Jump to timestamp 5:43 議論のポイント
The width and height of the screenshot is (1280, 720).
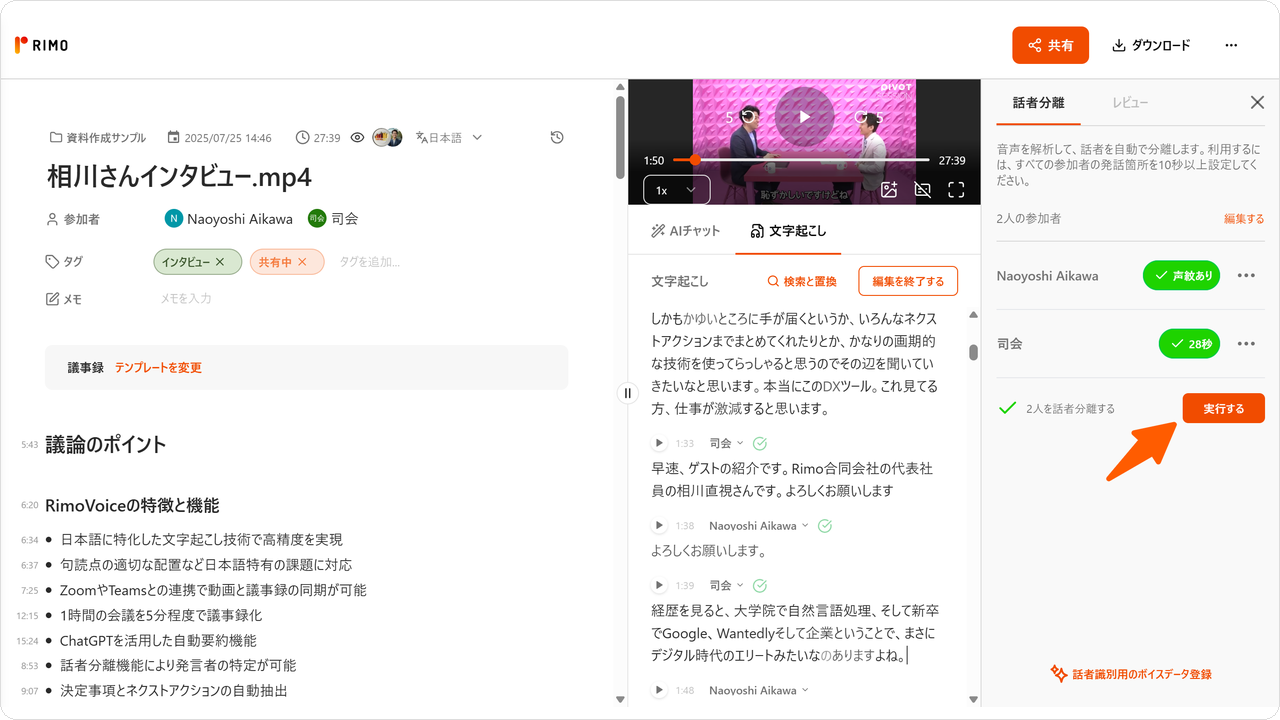(29, 444)
